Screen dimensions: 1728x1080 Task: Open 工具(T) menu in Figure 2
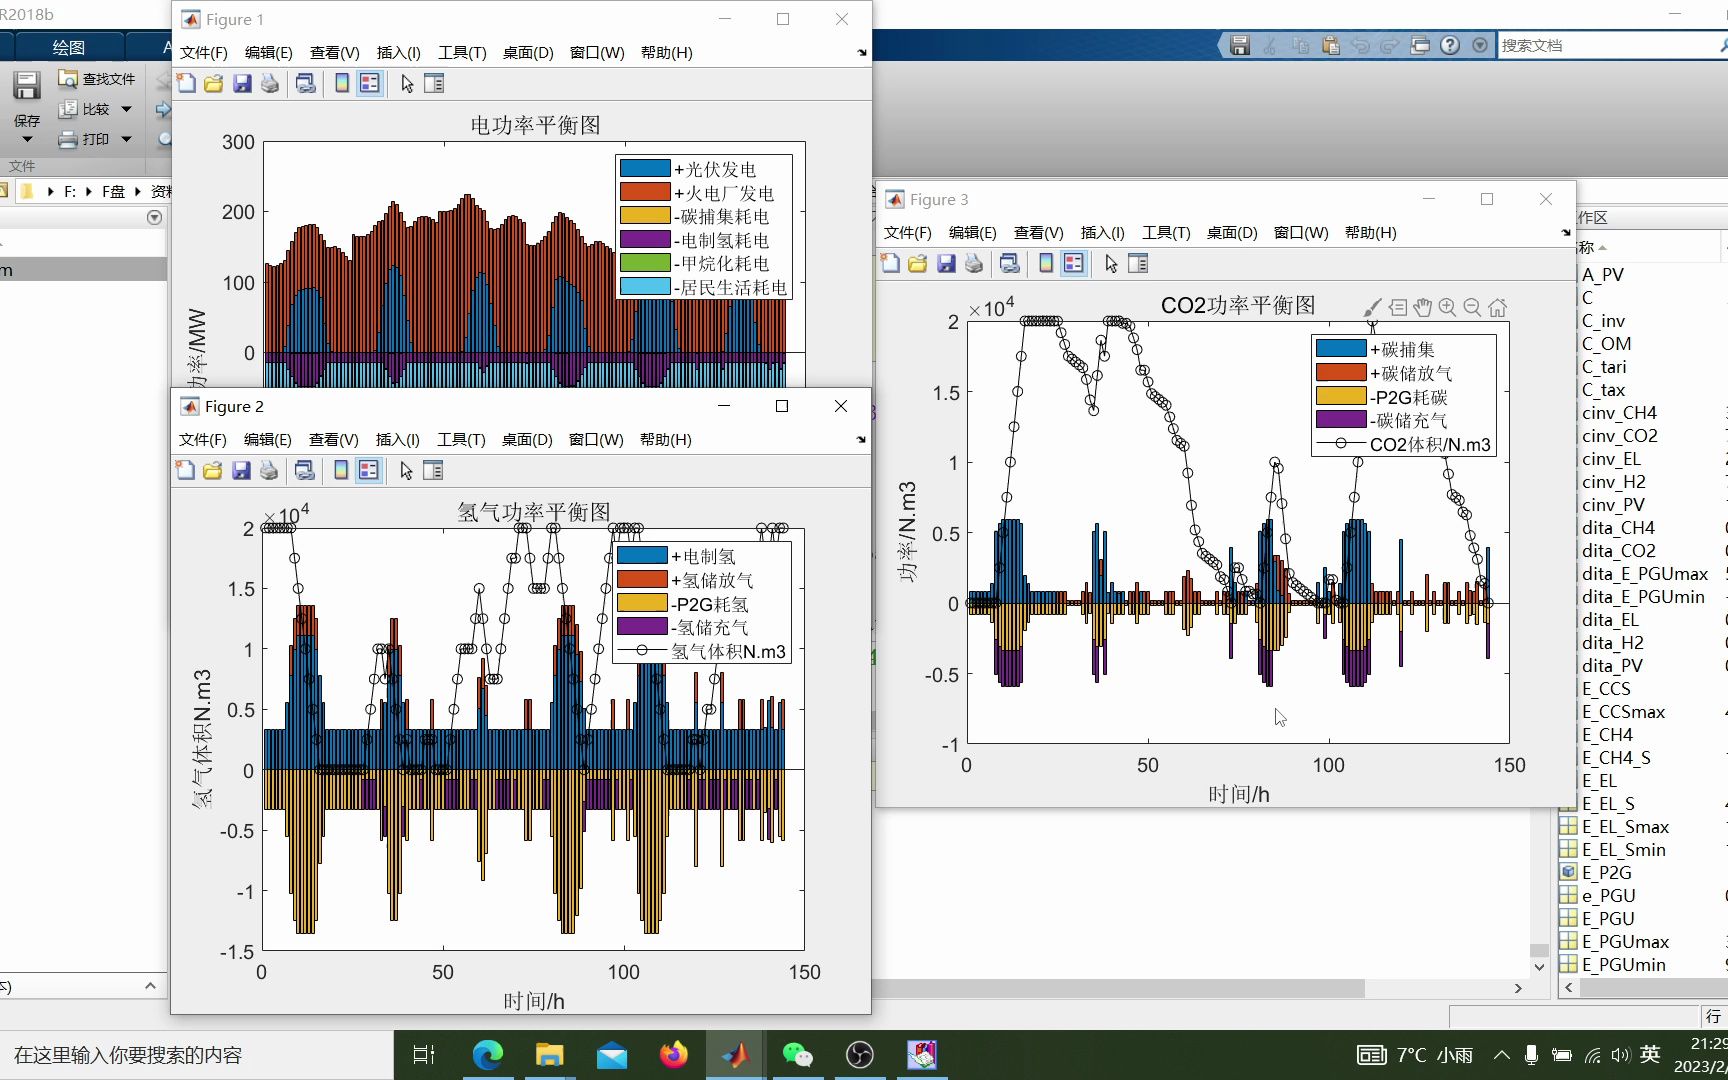[461, 440]
